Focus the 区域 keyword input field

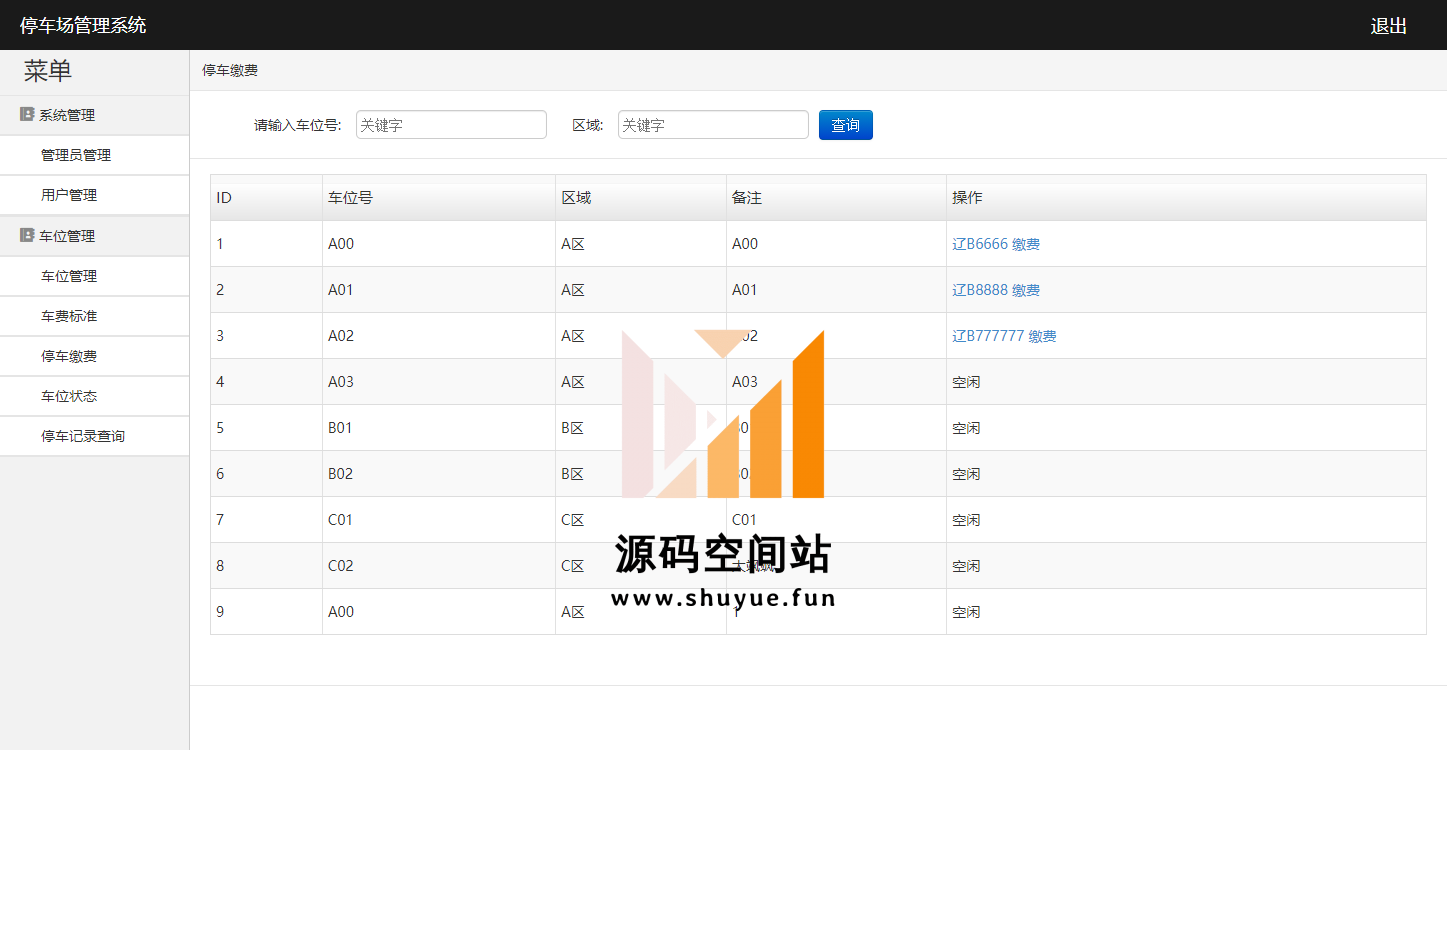713,125
